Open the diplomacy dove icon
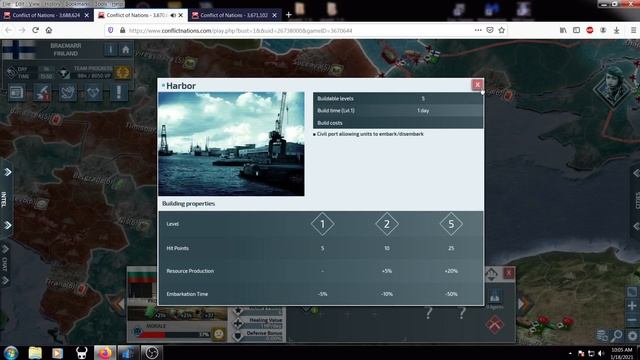This screenshot has width=640, height=360. coord(68,93)
